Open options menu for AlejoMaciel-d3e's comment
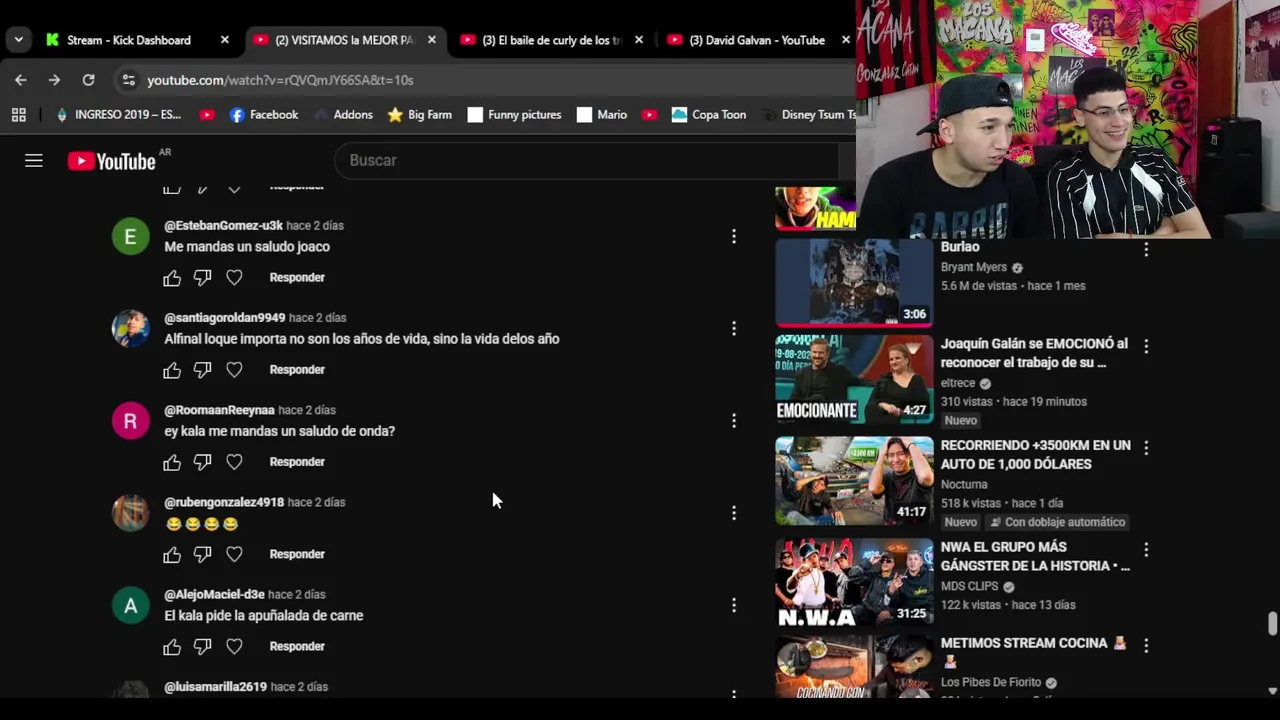The width and height of the screenshot is (1280, 720). click(734, 605)
